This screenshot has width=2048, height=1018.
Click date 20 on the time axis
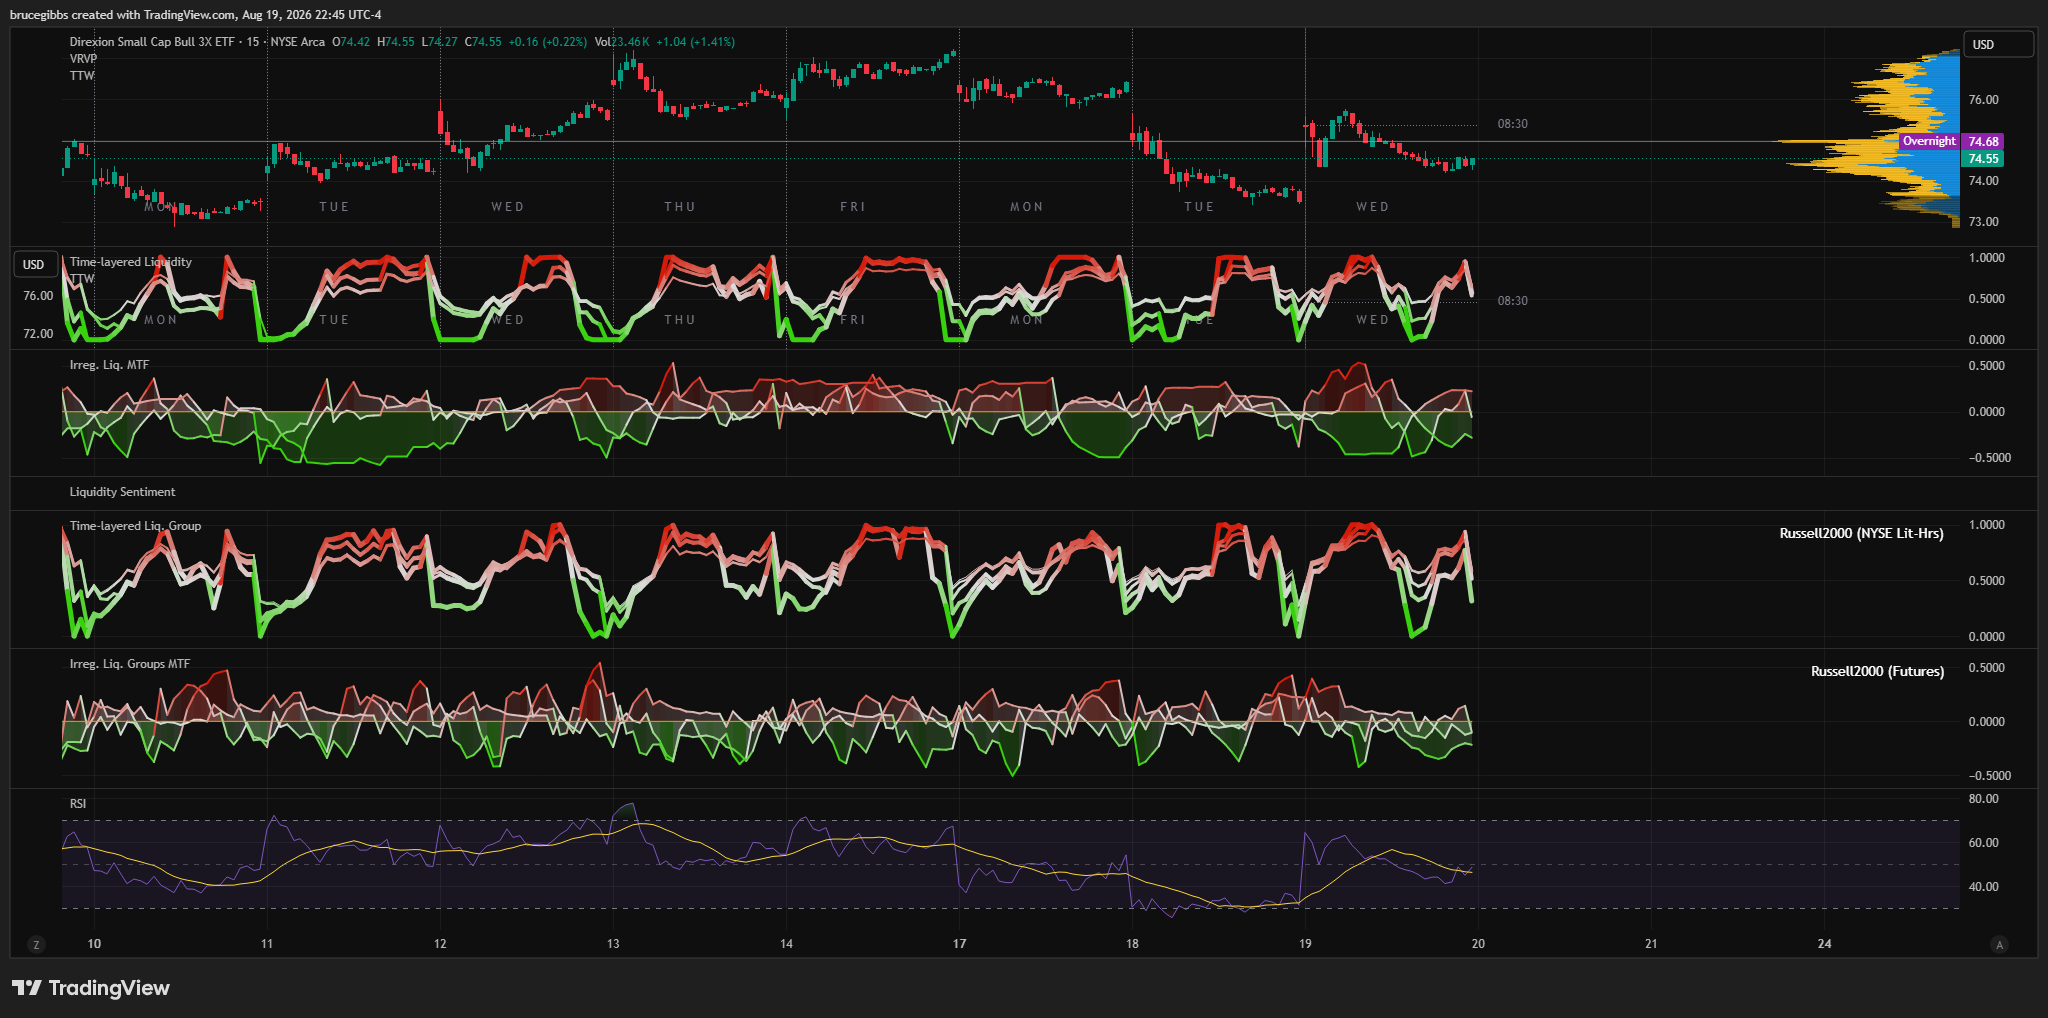click(1478, 944)
